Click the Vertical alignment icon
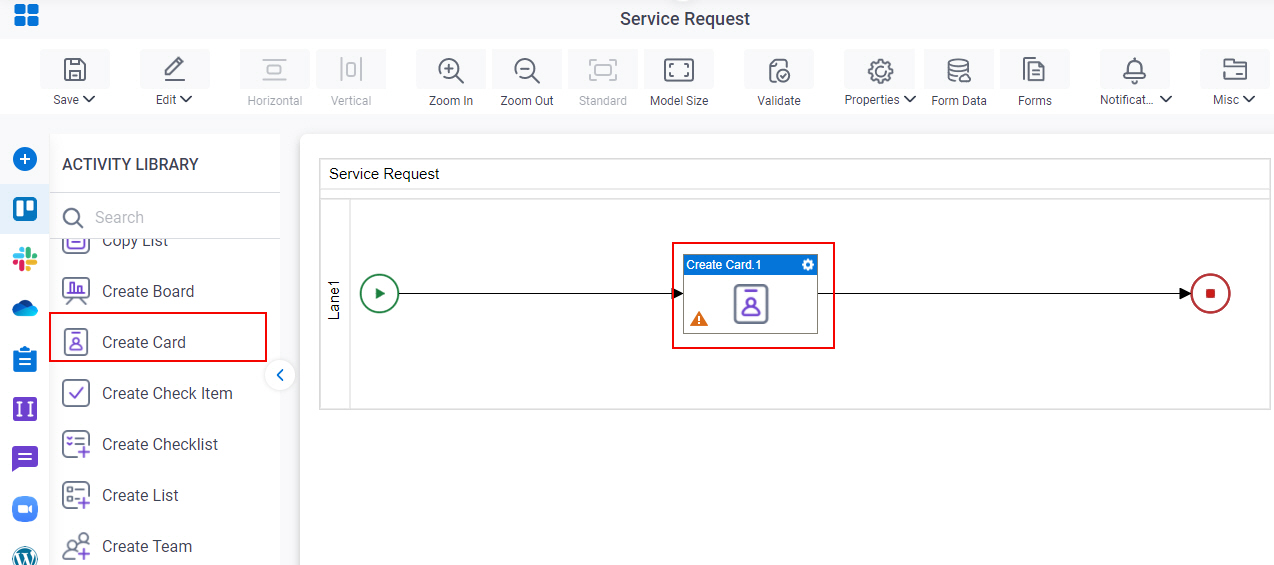This screenshot has width=1274, height=565. [x=351, y=70]
